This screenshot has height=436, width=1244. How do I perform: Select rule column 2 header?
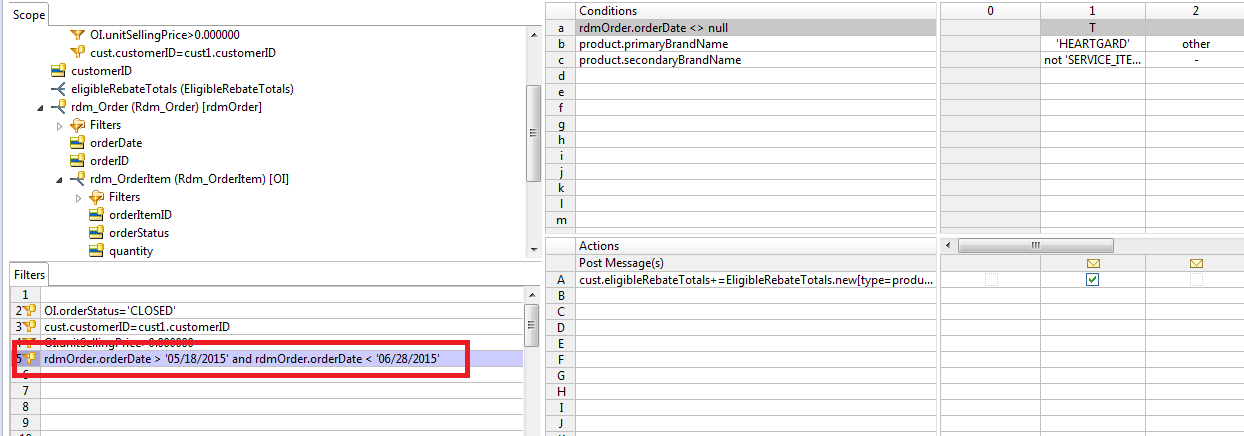1195,11
